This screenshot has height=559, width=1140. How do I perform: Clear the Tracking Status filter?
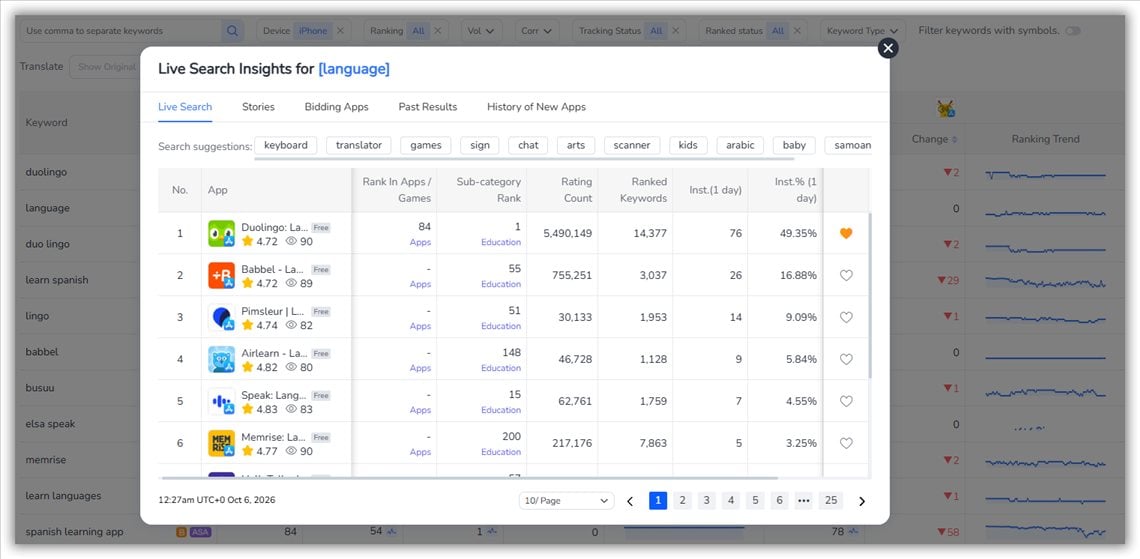(675, 31)
